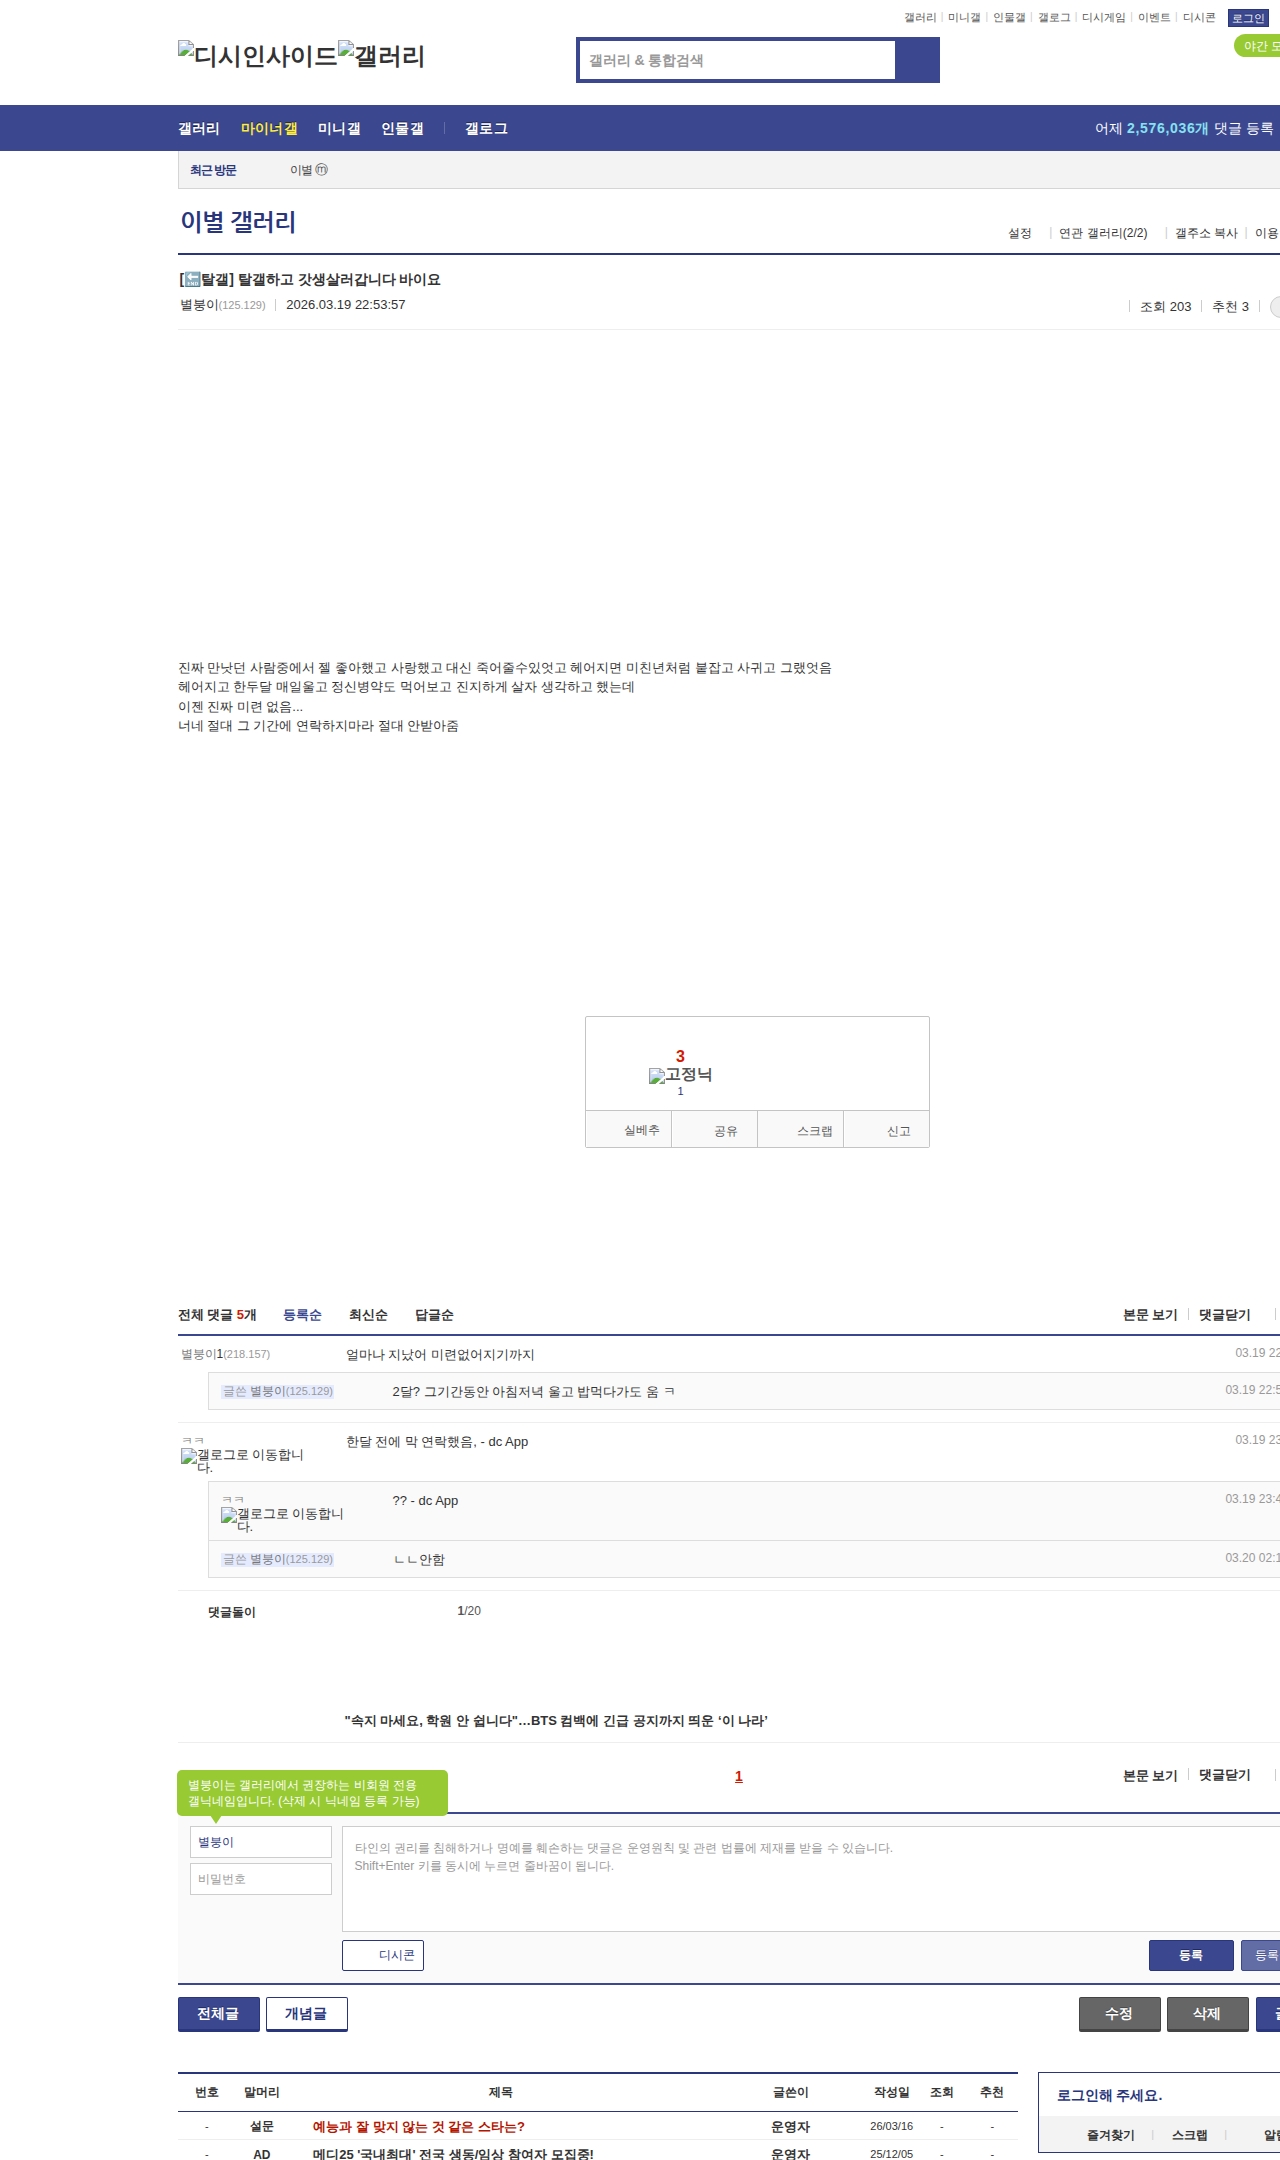Open 이별 ⓜ in recent visits
This screenshot has width=1280, height=2160.
[x=308, y=170]
